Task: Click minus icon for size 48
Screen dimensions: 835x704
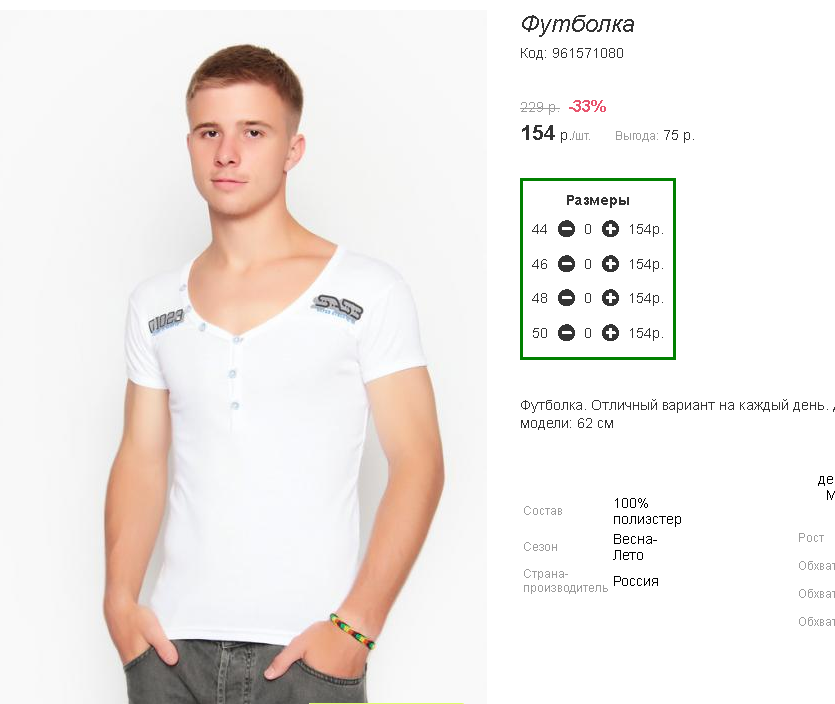Action: tap(566, 298)
